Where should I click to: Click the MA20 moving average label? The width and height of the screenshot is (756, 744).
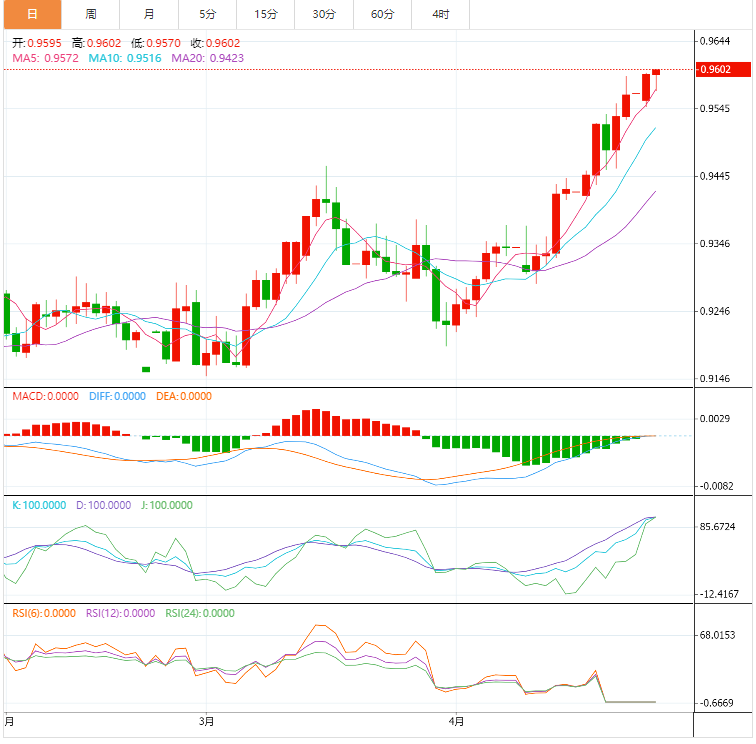[207, 59]
